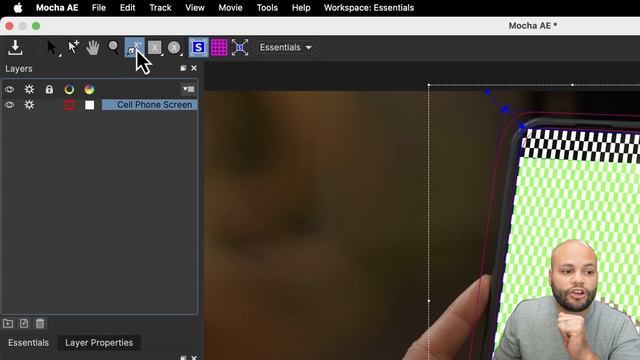Select the rectangle X-Spline shape tool
This screenshot has height=360, width=640.
[x=154, y=47]
